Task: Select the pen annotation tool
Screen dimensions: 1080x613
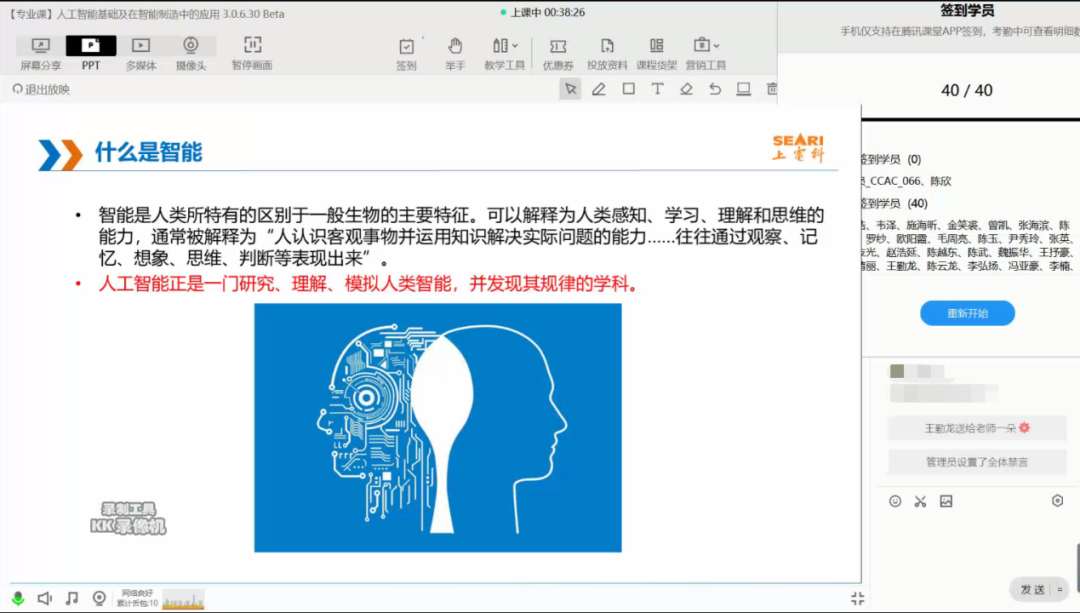Action: (x=599, y=89)
